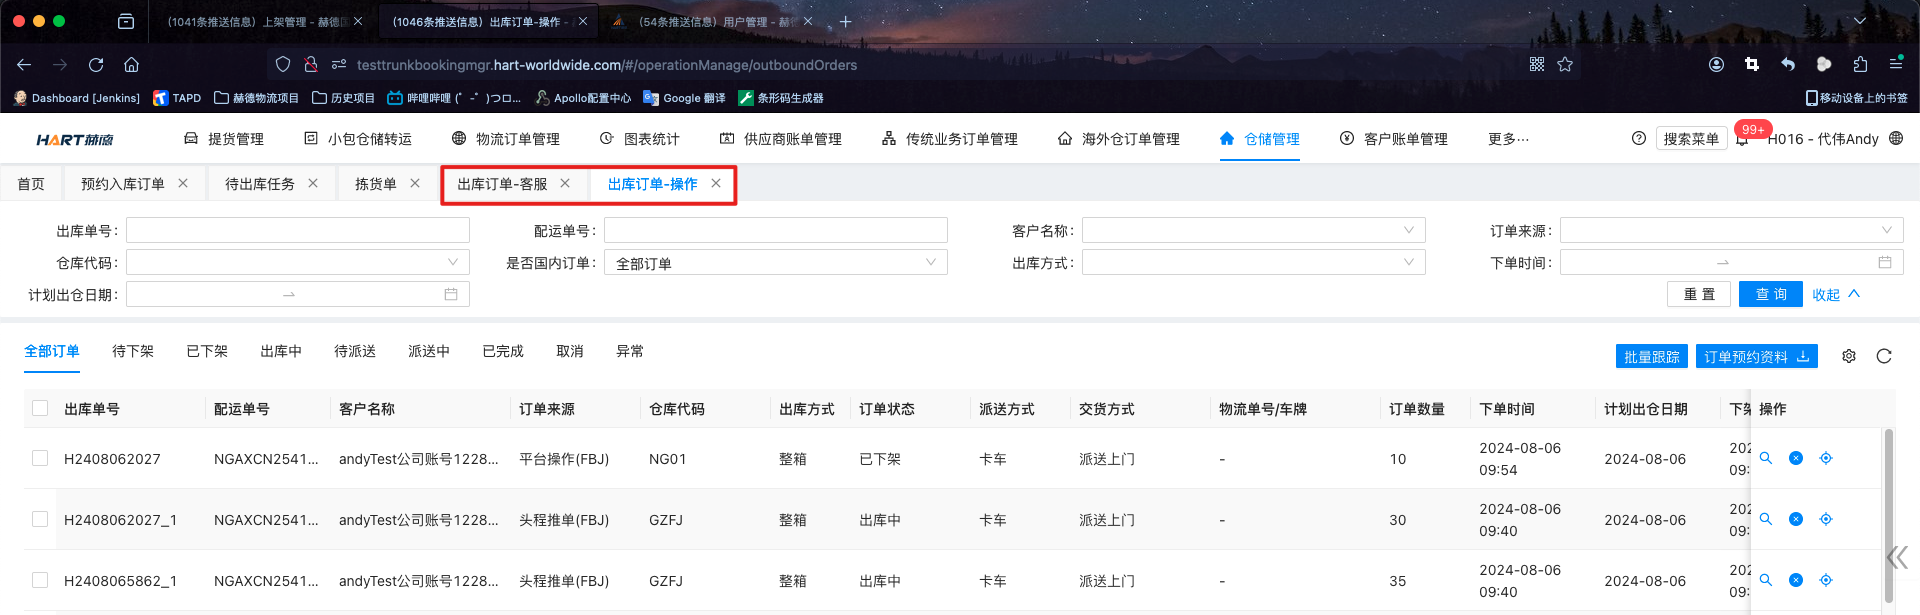Select the 待下架 status tab
The image size is (1920, 615).
pos(133,351)
